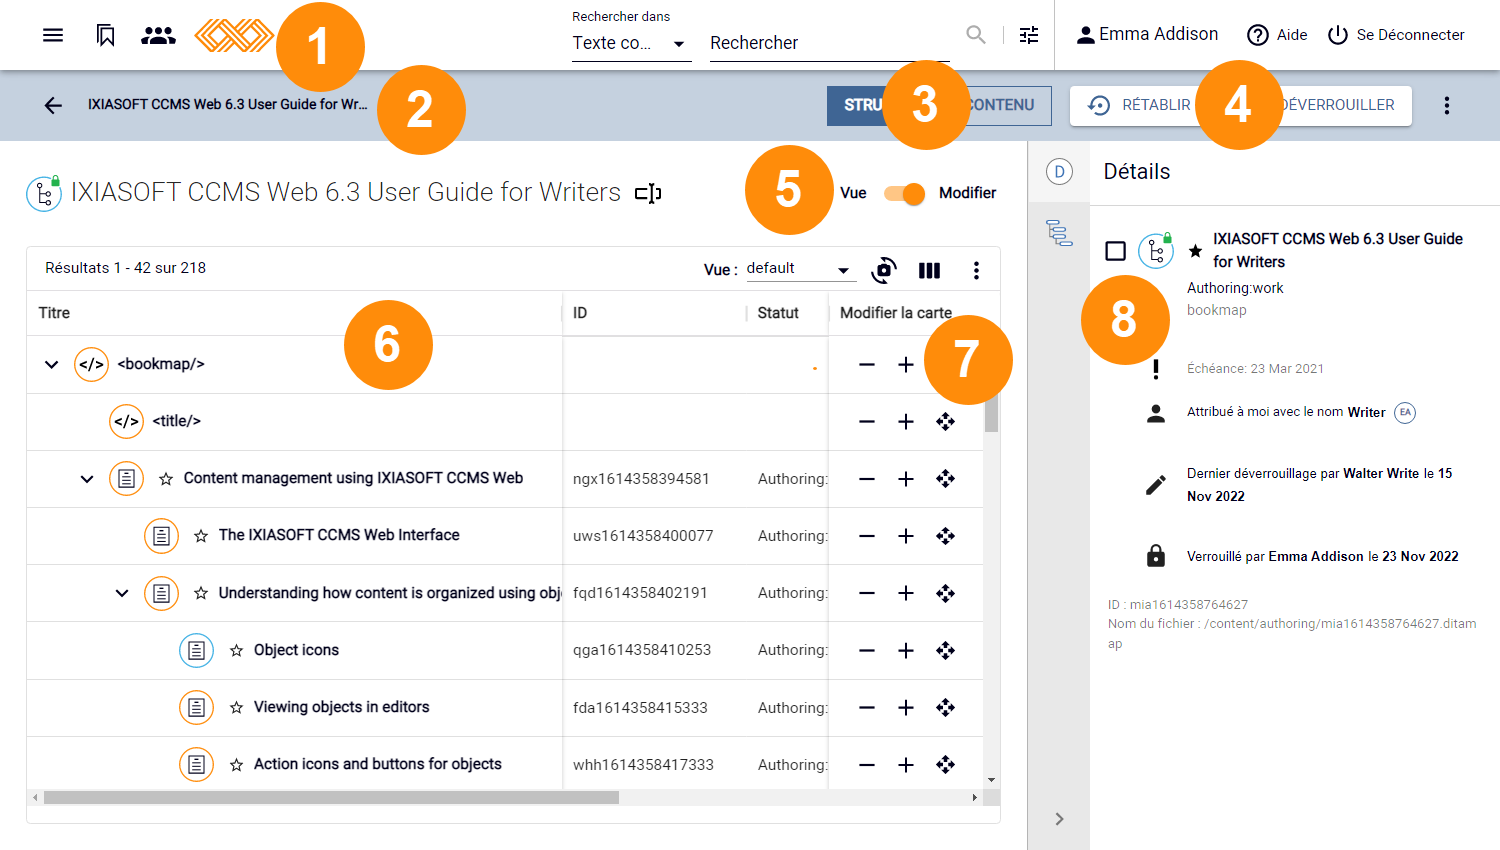Click the table scroll-down arrow

(x=991, y=780)
